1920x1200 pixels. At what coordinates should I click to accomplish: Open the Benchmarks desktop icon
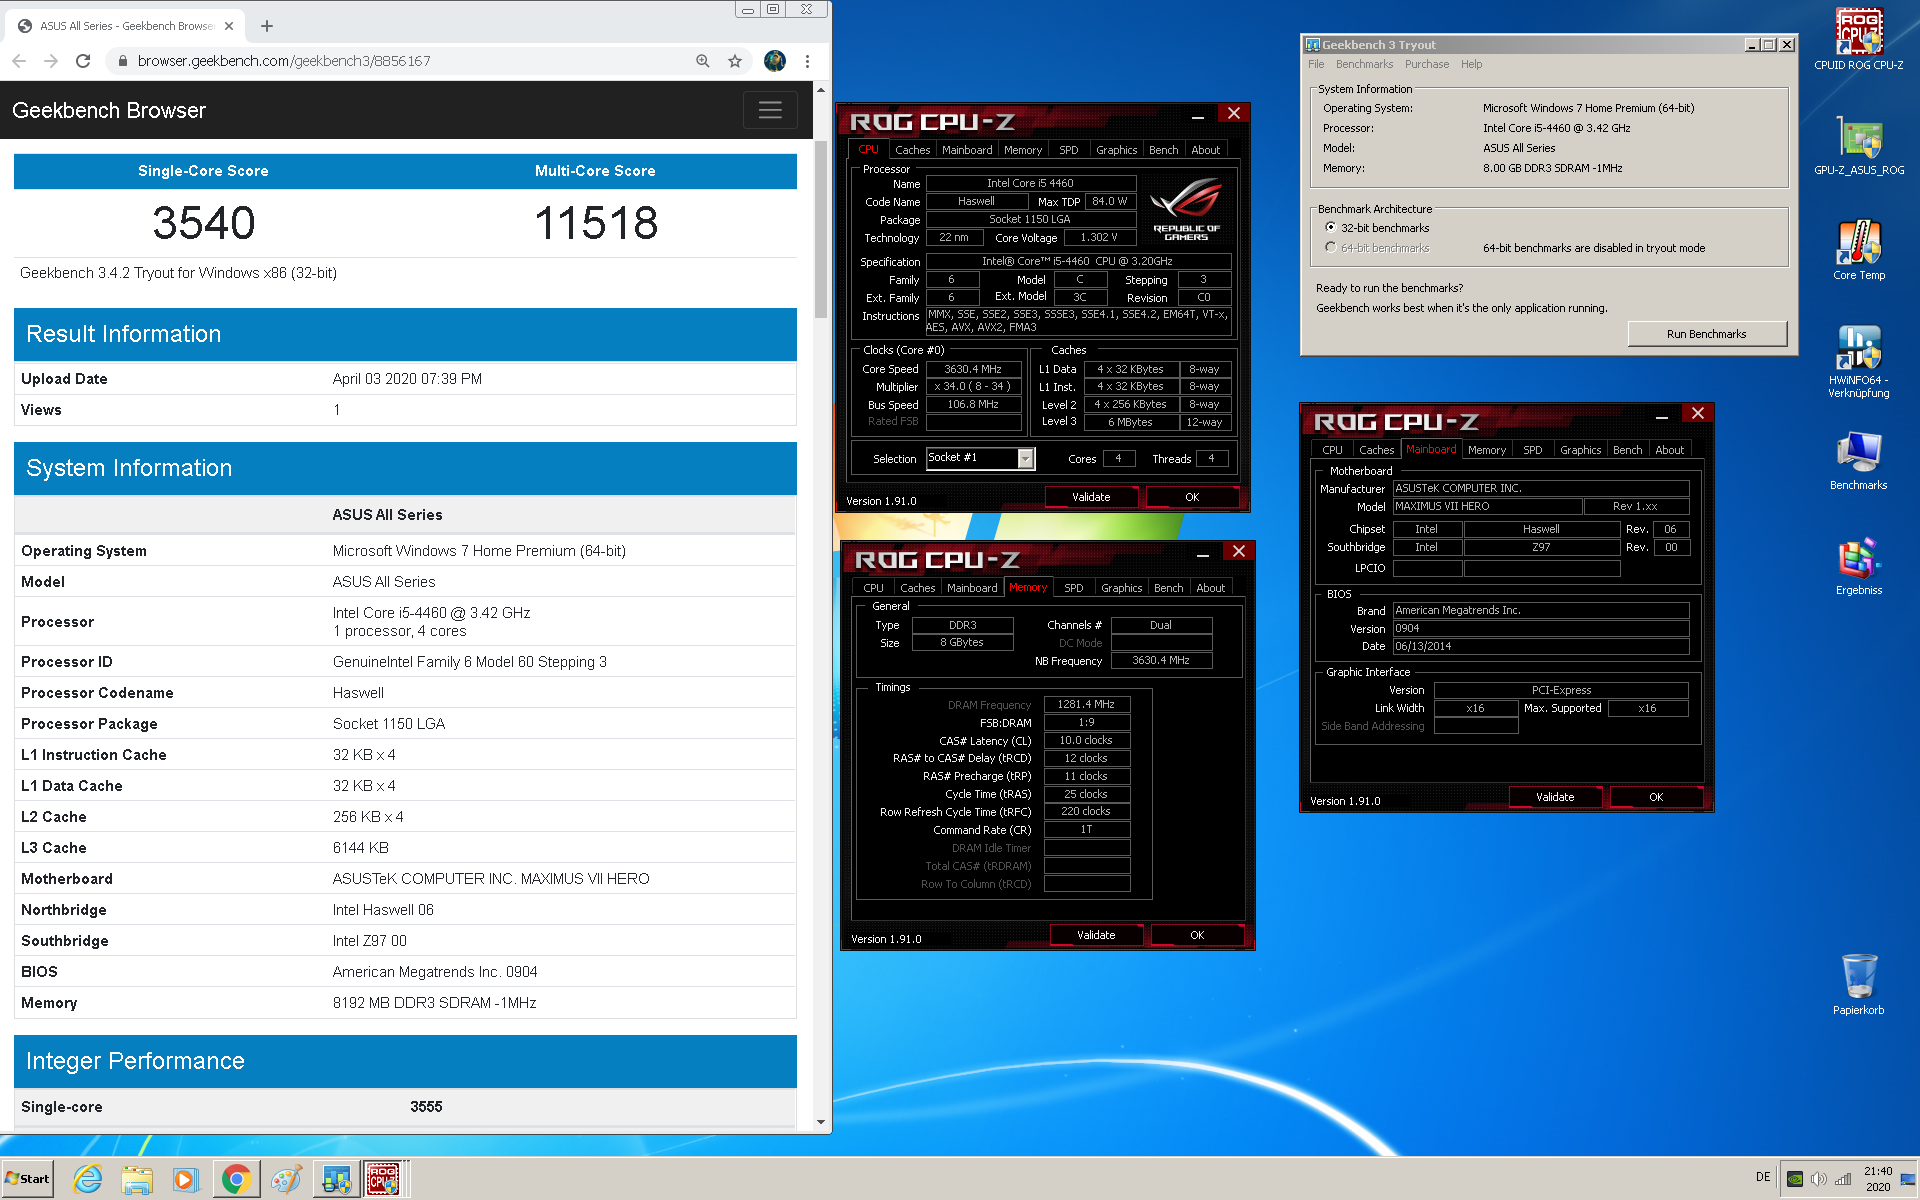[x=1858, y=461]
